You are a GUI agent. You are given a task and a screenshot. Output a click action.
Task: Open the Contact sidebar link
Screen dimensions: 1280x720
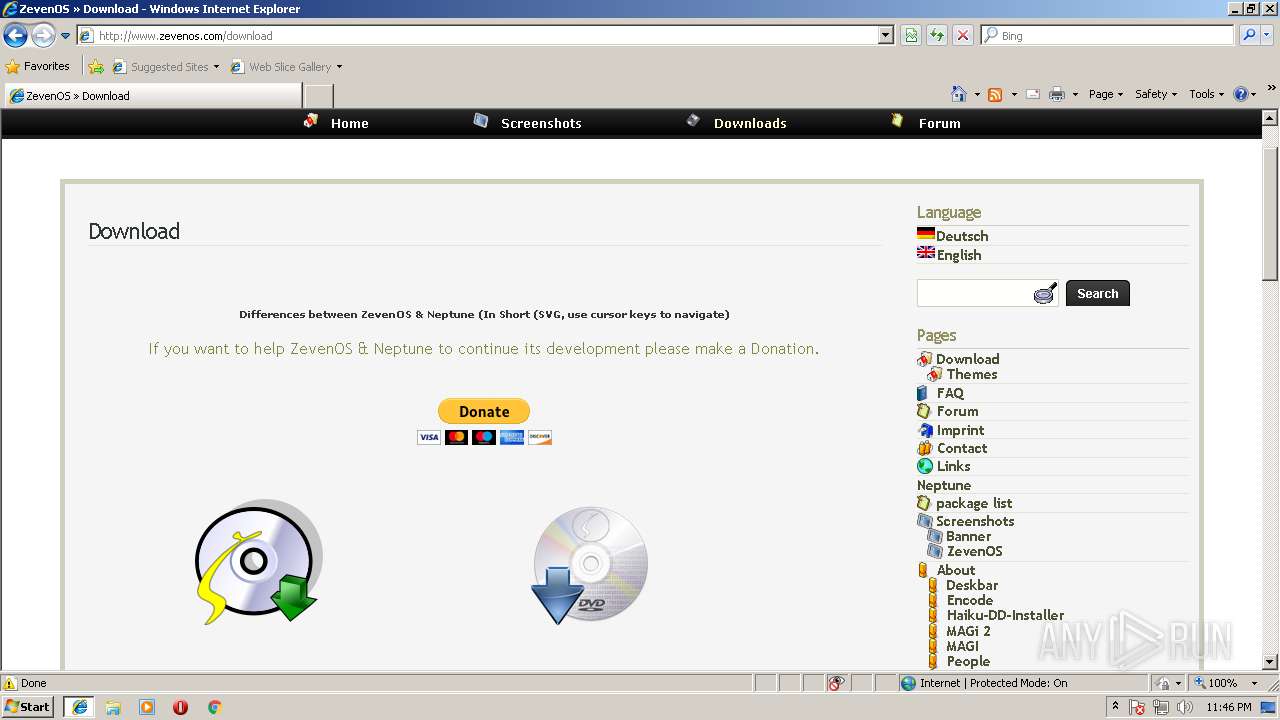click(962, 448)
